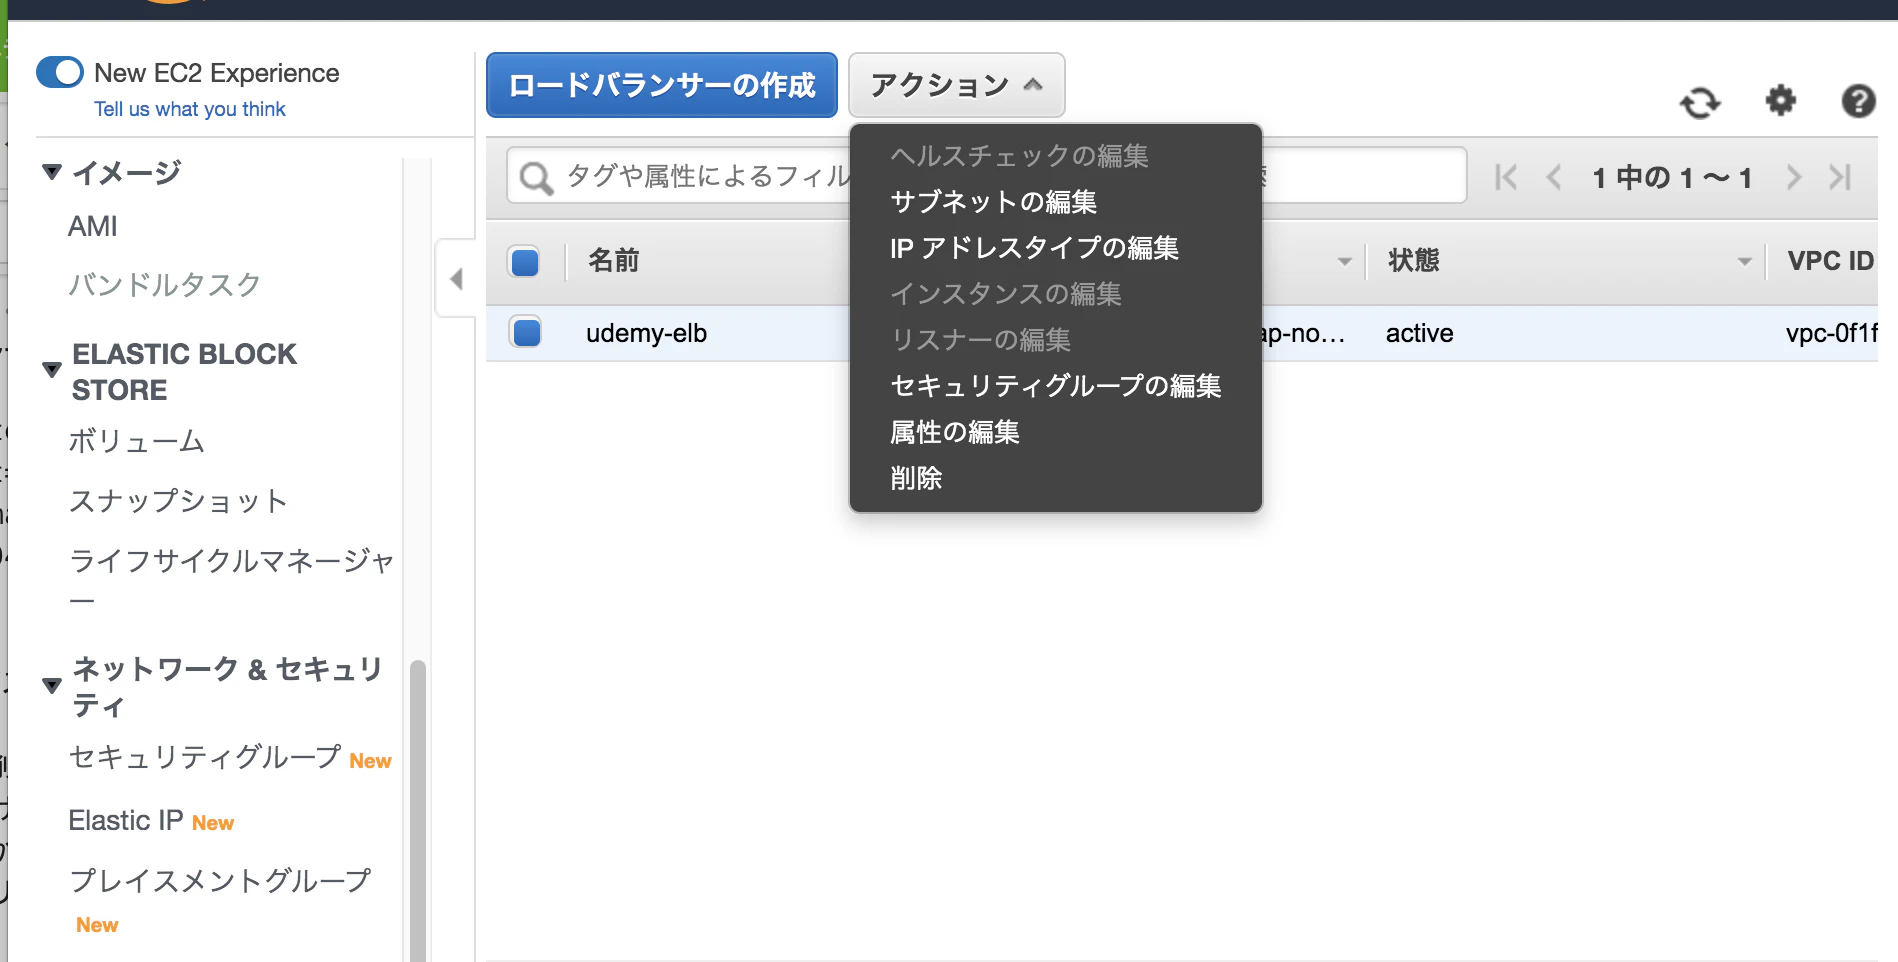
Task: Open the settings gear icon
Action: point(1781,100)
